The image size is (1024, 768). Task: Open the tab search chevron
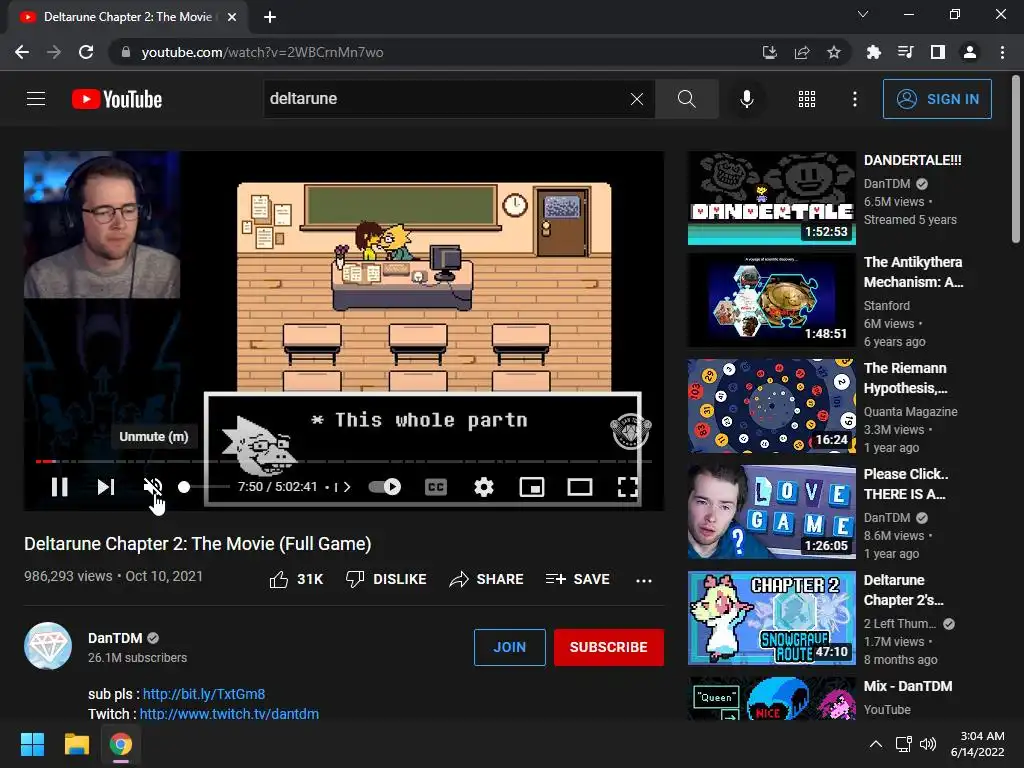[x=863, y=14]
